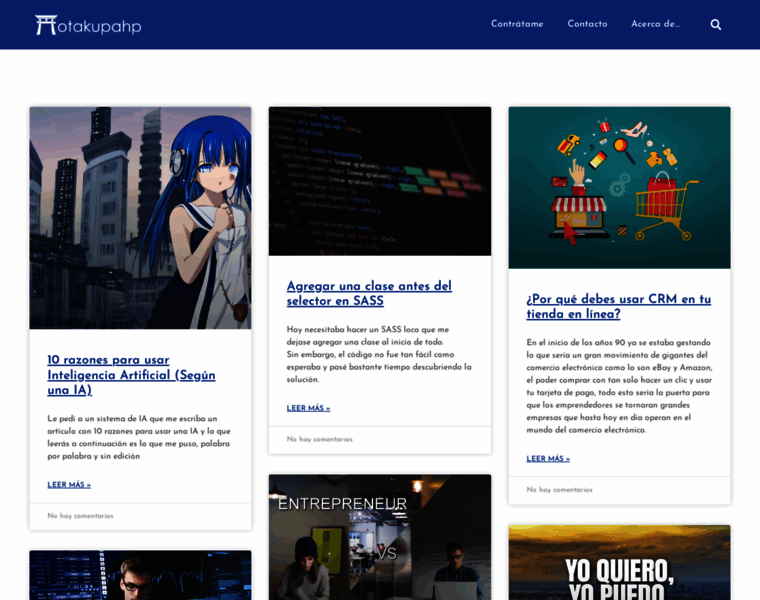Open the Acerca de... menu item
Viewport: 760px width, 600px height.
(x=655, y=24)
